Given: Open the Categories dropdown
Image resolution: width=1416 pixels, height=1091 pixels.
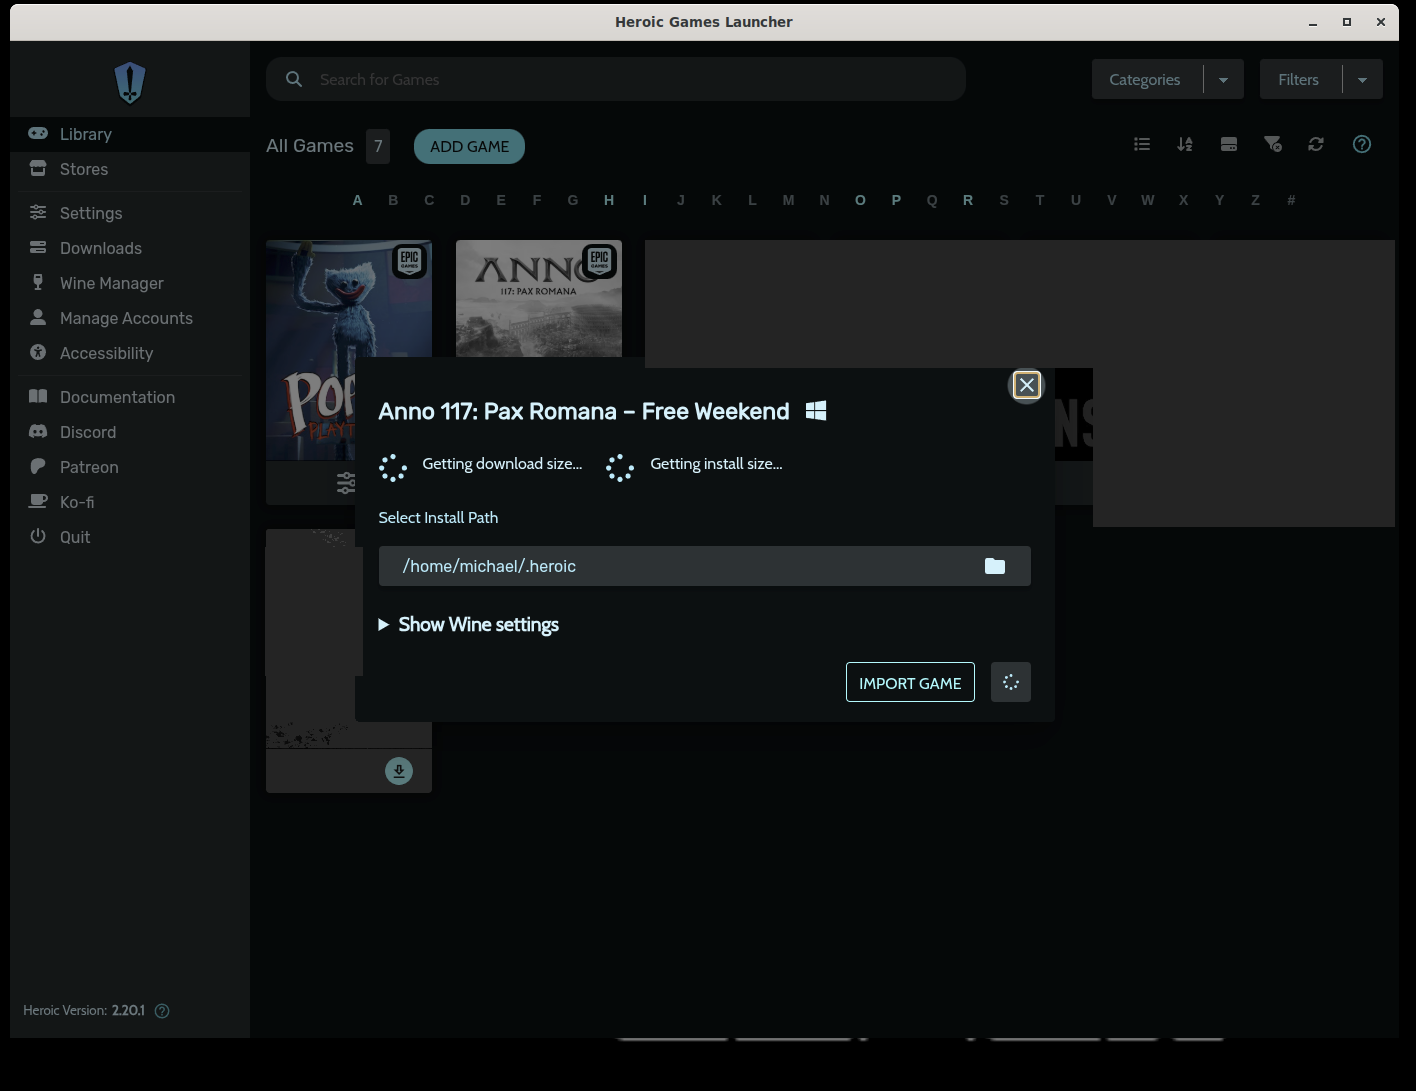Looking at the screenshot, I should [1222, 79].
